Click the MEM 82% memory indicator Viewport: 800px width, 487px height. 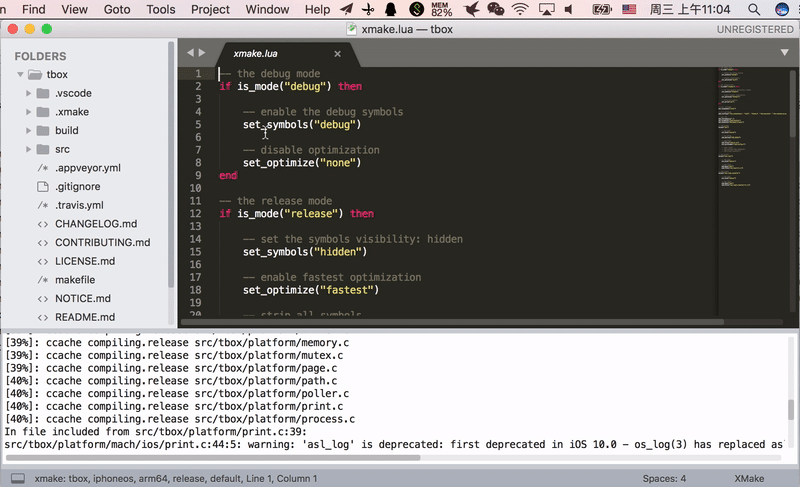(x=441, y=9)
